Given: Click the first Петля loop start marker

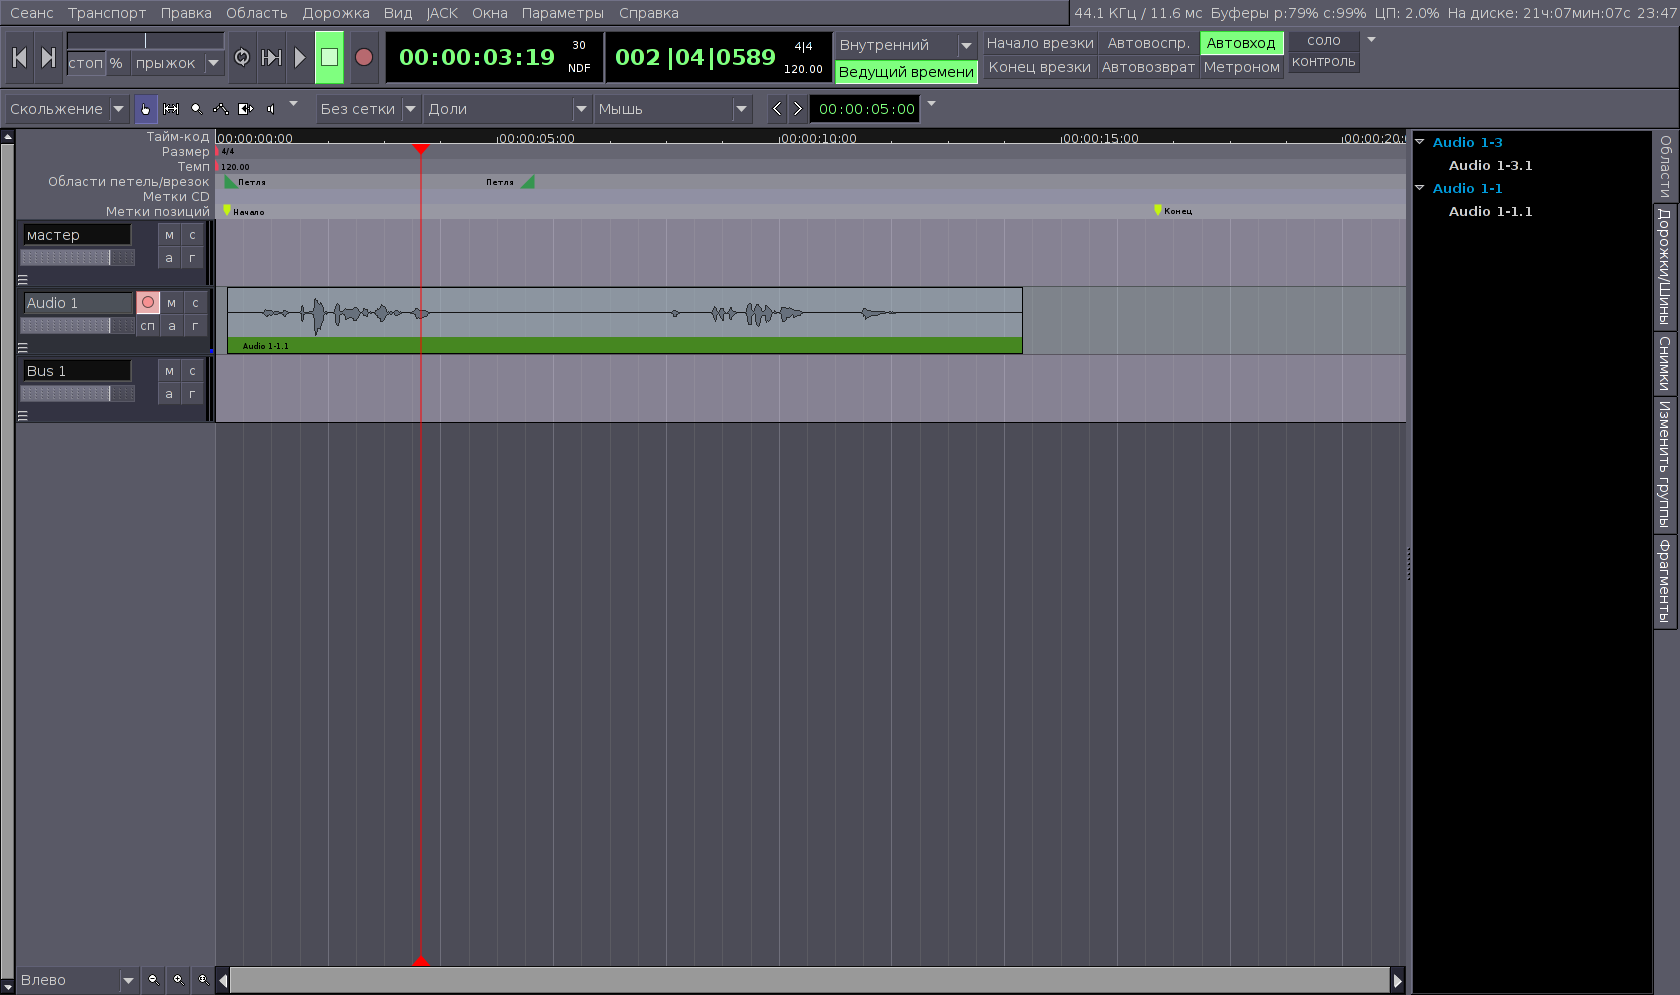Looking at the screenshot, I should click(231, 182).
